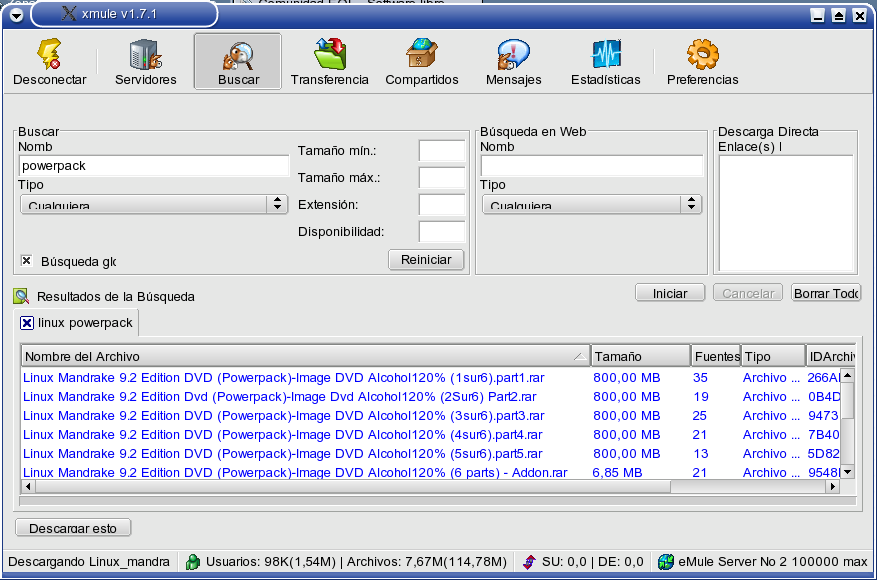Select the (5sur6).part5.rar result row
The image size is (877, 580).
click(431, 454)
